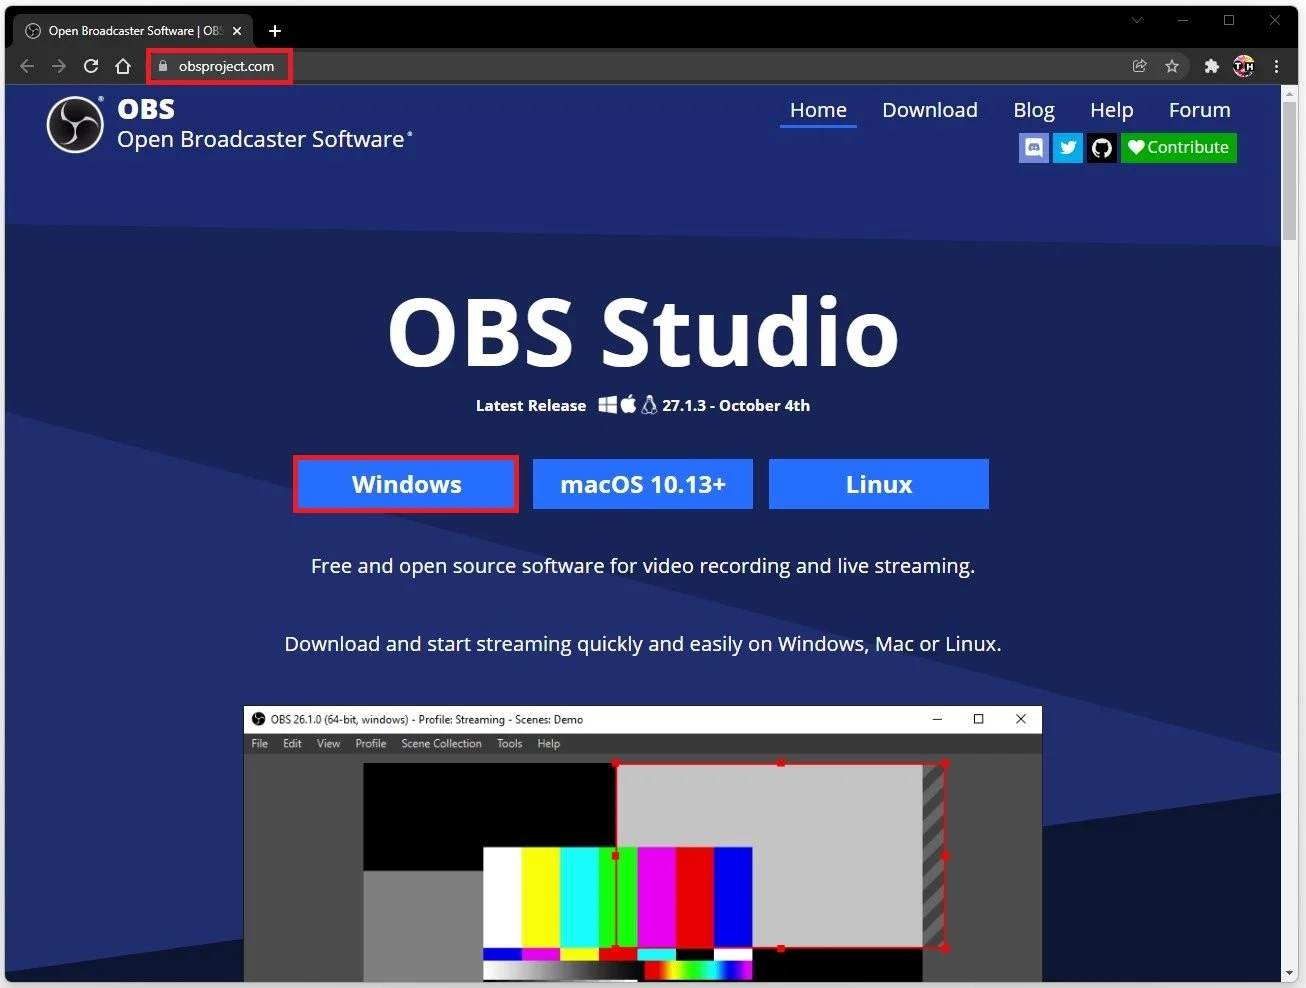Open the Blog navigation item
The image size is (1306, 988).
click(1034, 110)
